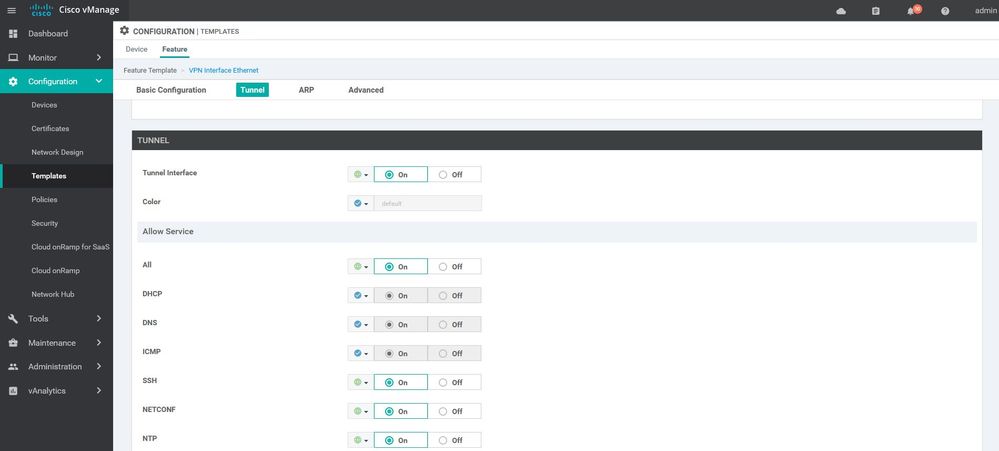This screenshot has height=451, width=999.
Task: Open the hamburger navigation menu
Action: [x=11, y=10]
